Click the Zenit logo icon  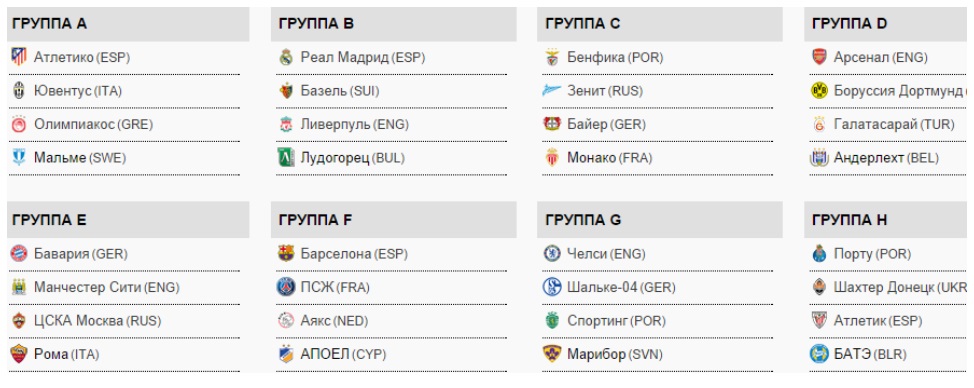tap(552, 91)
